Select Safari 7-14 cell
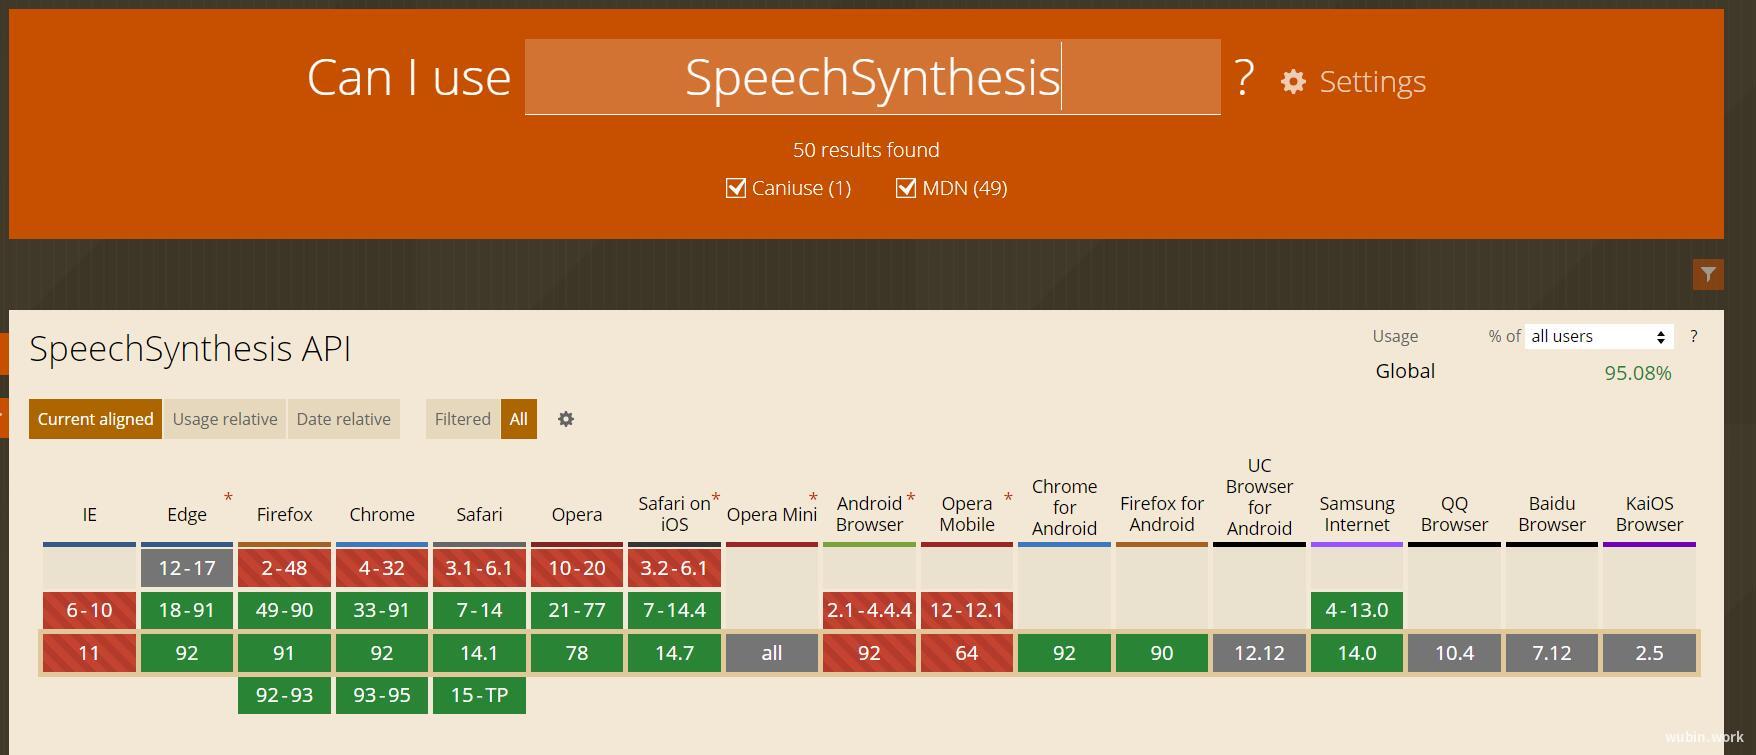 [x=479, y=610]
